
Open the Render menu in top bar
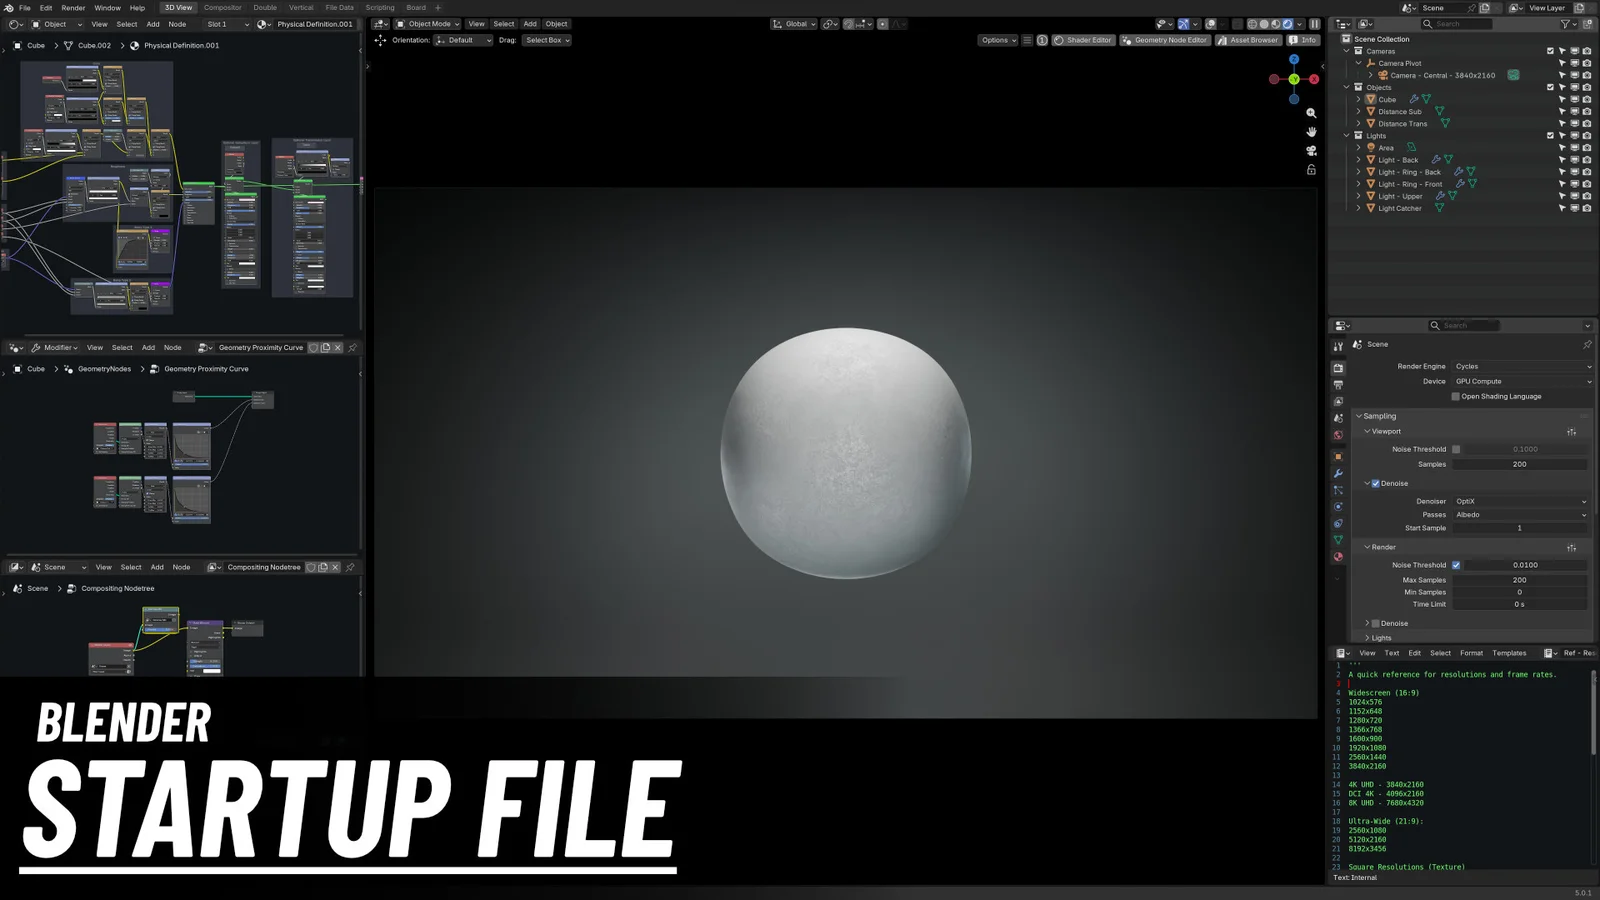73,8
